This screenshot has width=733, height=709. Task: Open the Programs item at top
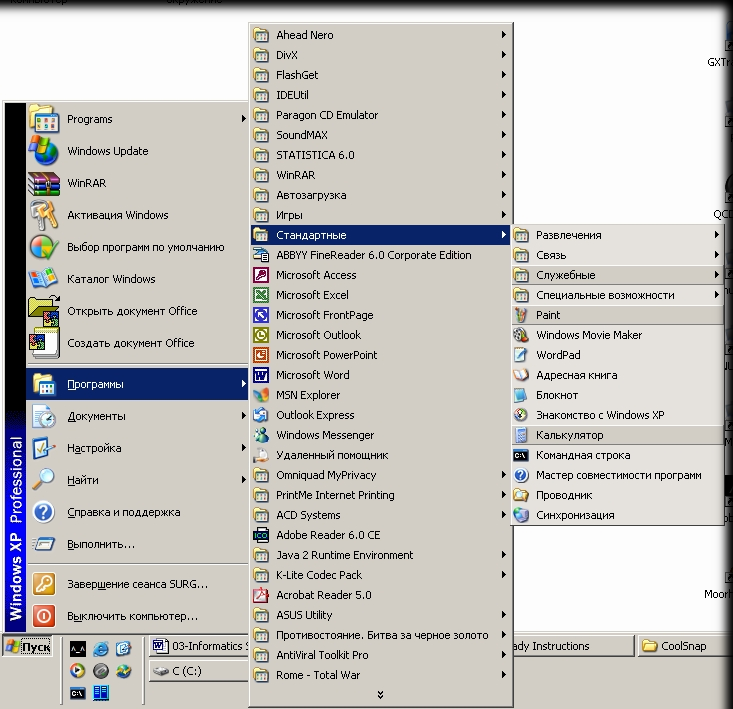click(137, 119)
